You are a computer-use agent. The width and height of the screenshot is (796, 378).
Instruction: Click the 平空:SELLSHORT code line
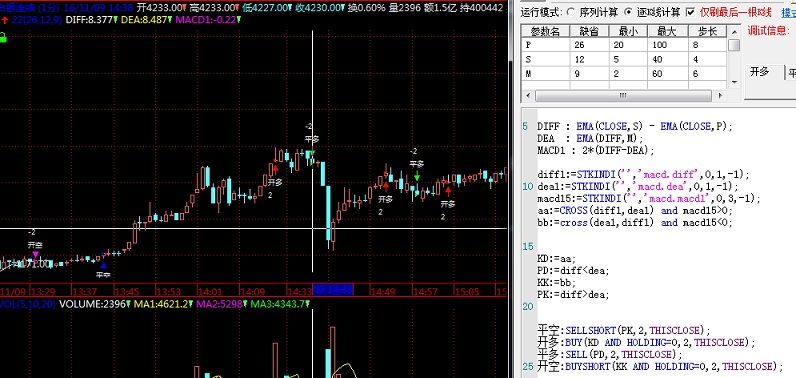coord(624,330)
